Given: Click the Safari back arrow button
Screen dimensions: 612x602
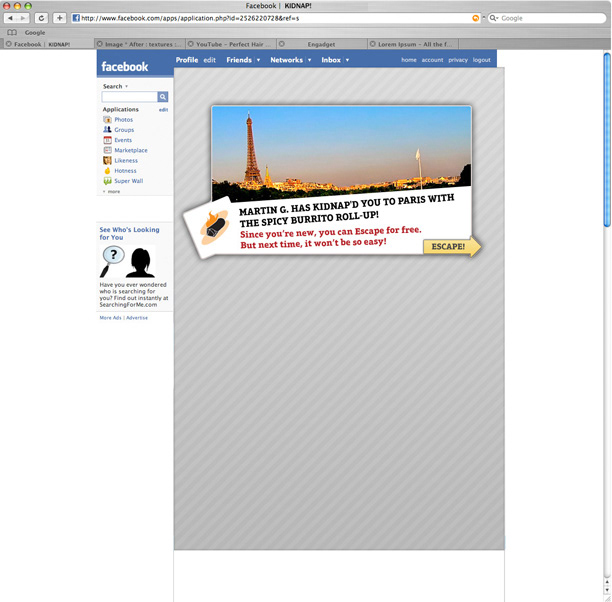Looking at the screenshot, I should [x=11, y=18].
